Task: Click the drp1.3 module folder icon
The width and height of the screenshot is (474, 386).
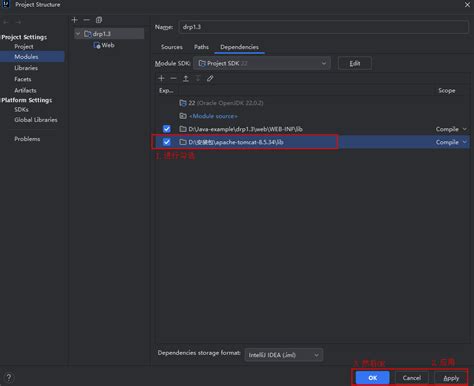Action: point(88,34)
